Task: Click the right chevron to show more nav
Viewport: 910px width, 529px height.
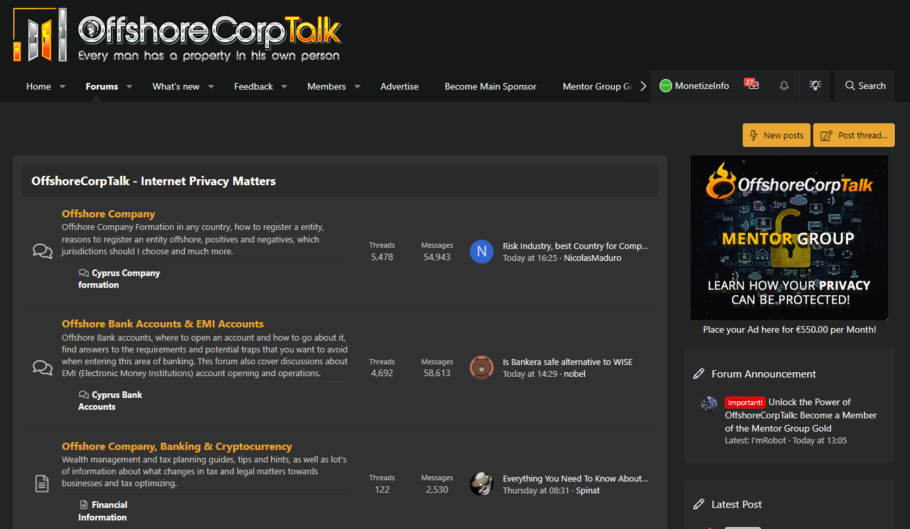Action: 643,86
